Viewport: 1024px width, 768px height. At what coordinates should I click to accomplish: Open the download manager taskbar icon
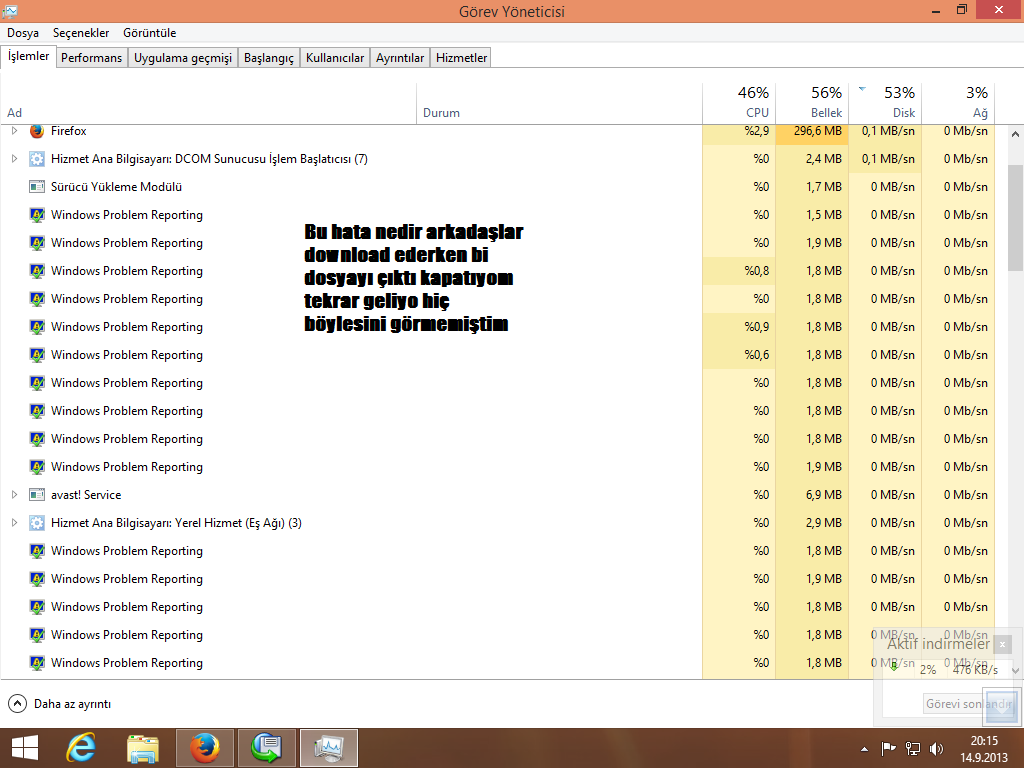[x=266, y=748]
